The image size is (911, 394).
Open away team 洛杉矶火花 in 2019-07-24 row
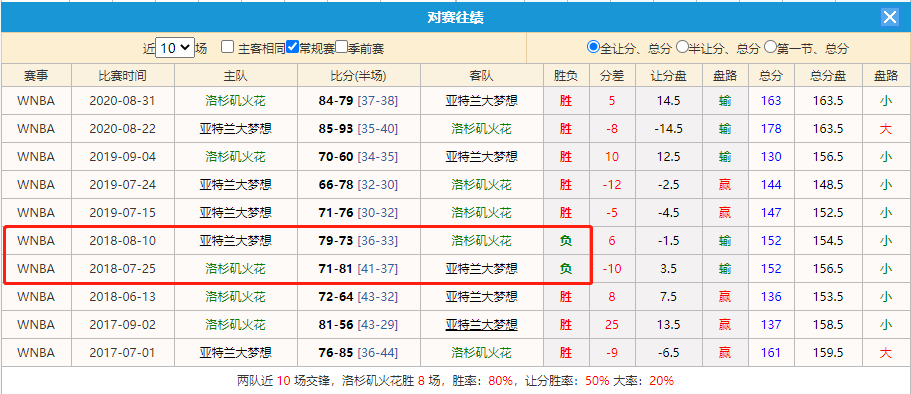[x=482, y=185]
